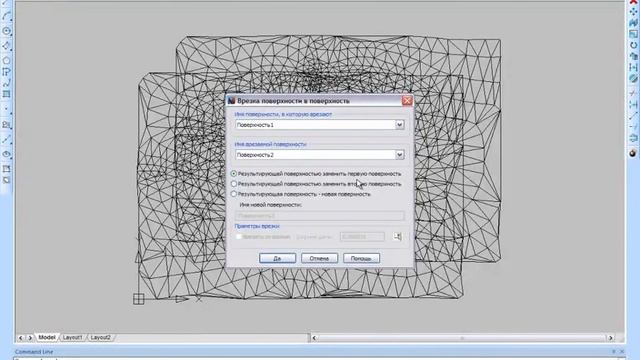Select the point draw tool
The image size is (640, 360).
pyautogui.click(x=6, y=109)
